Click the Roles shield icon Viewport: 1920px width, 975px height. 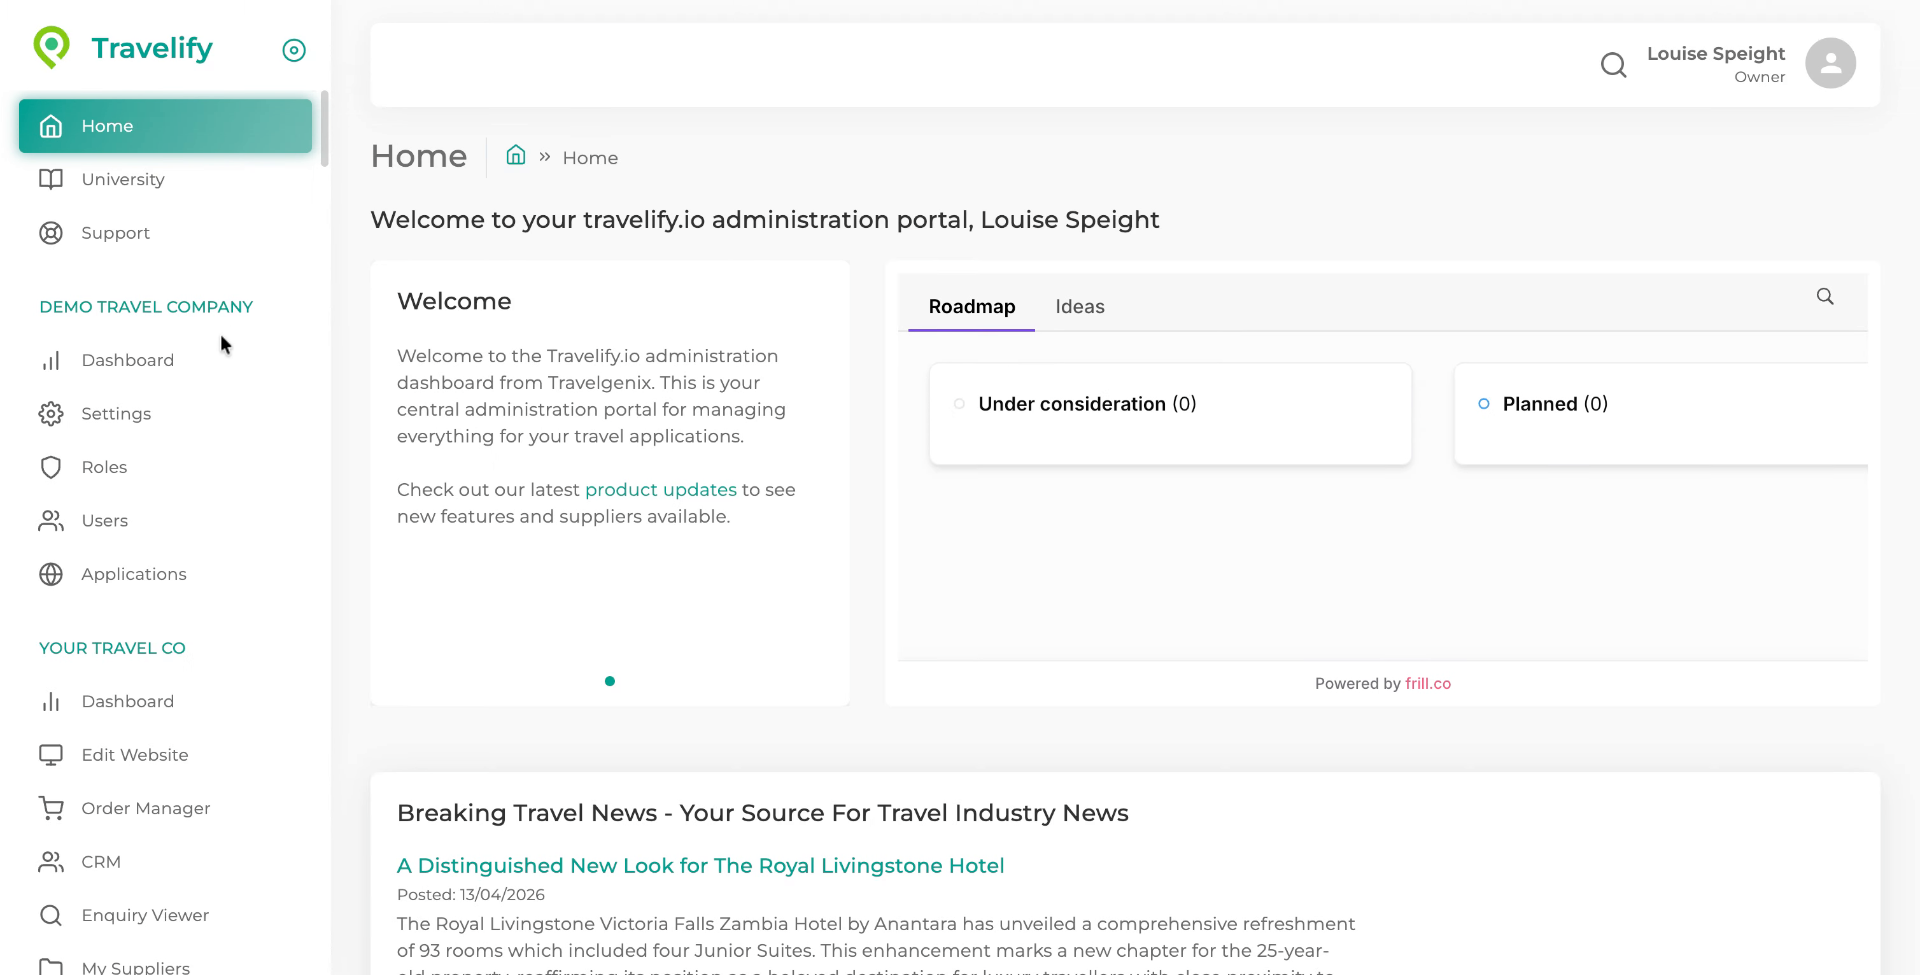51,467
